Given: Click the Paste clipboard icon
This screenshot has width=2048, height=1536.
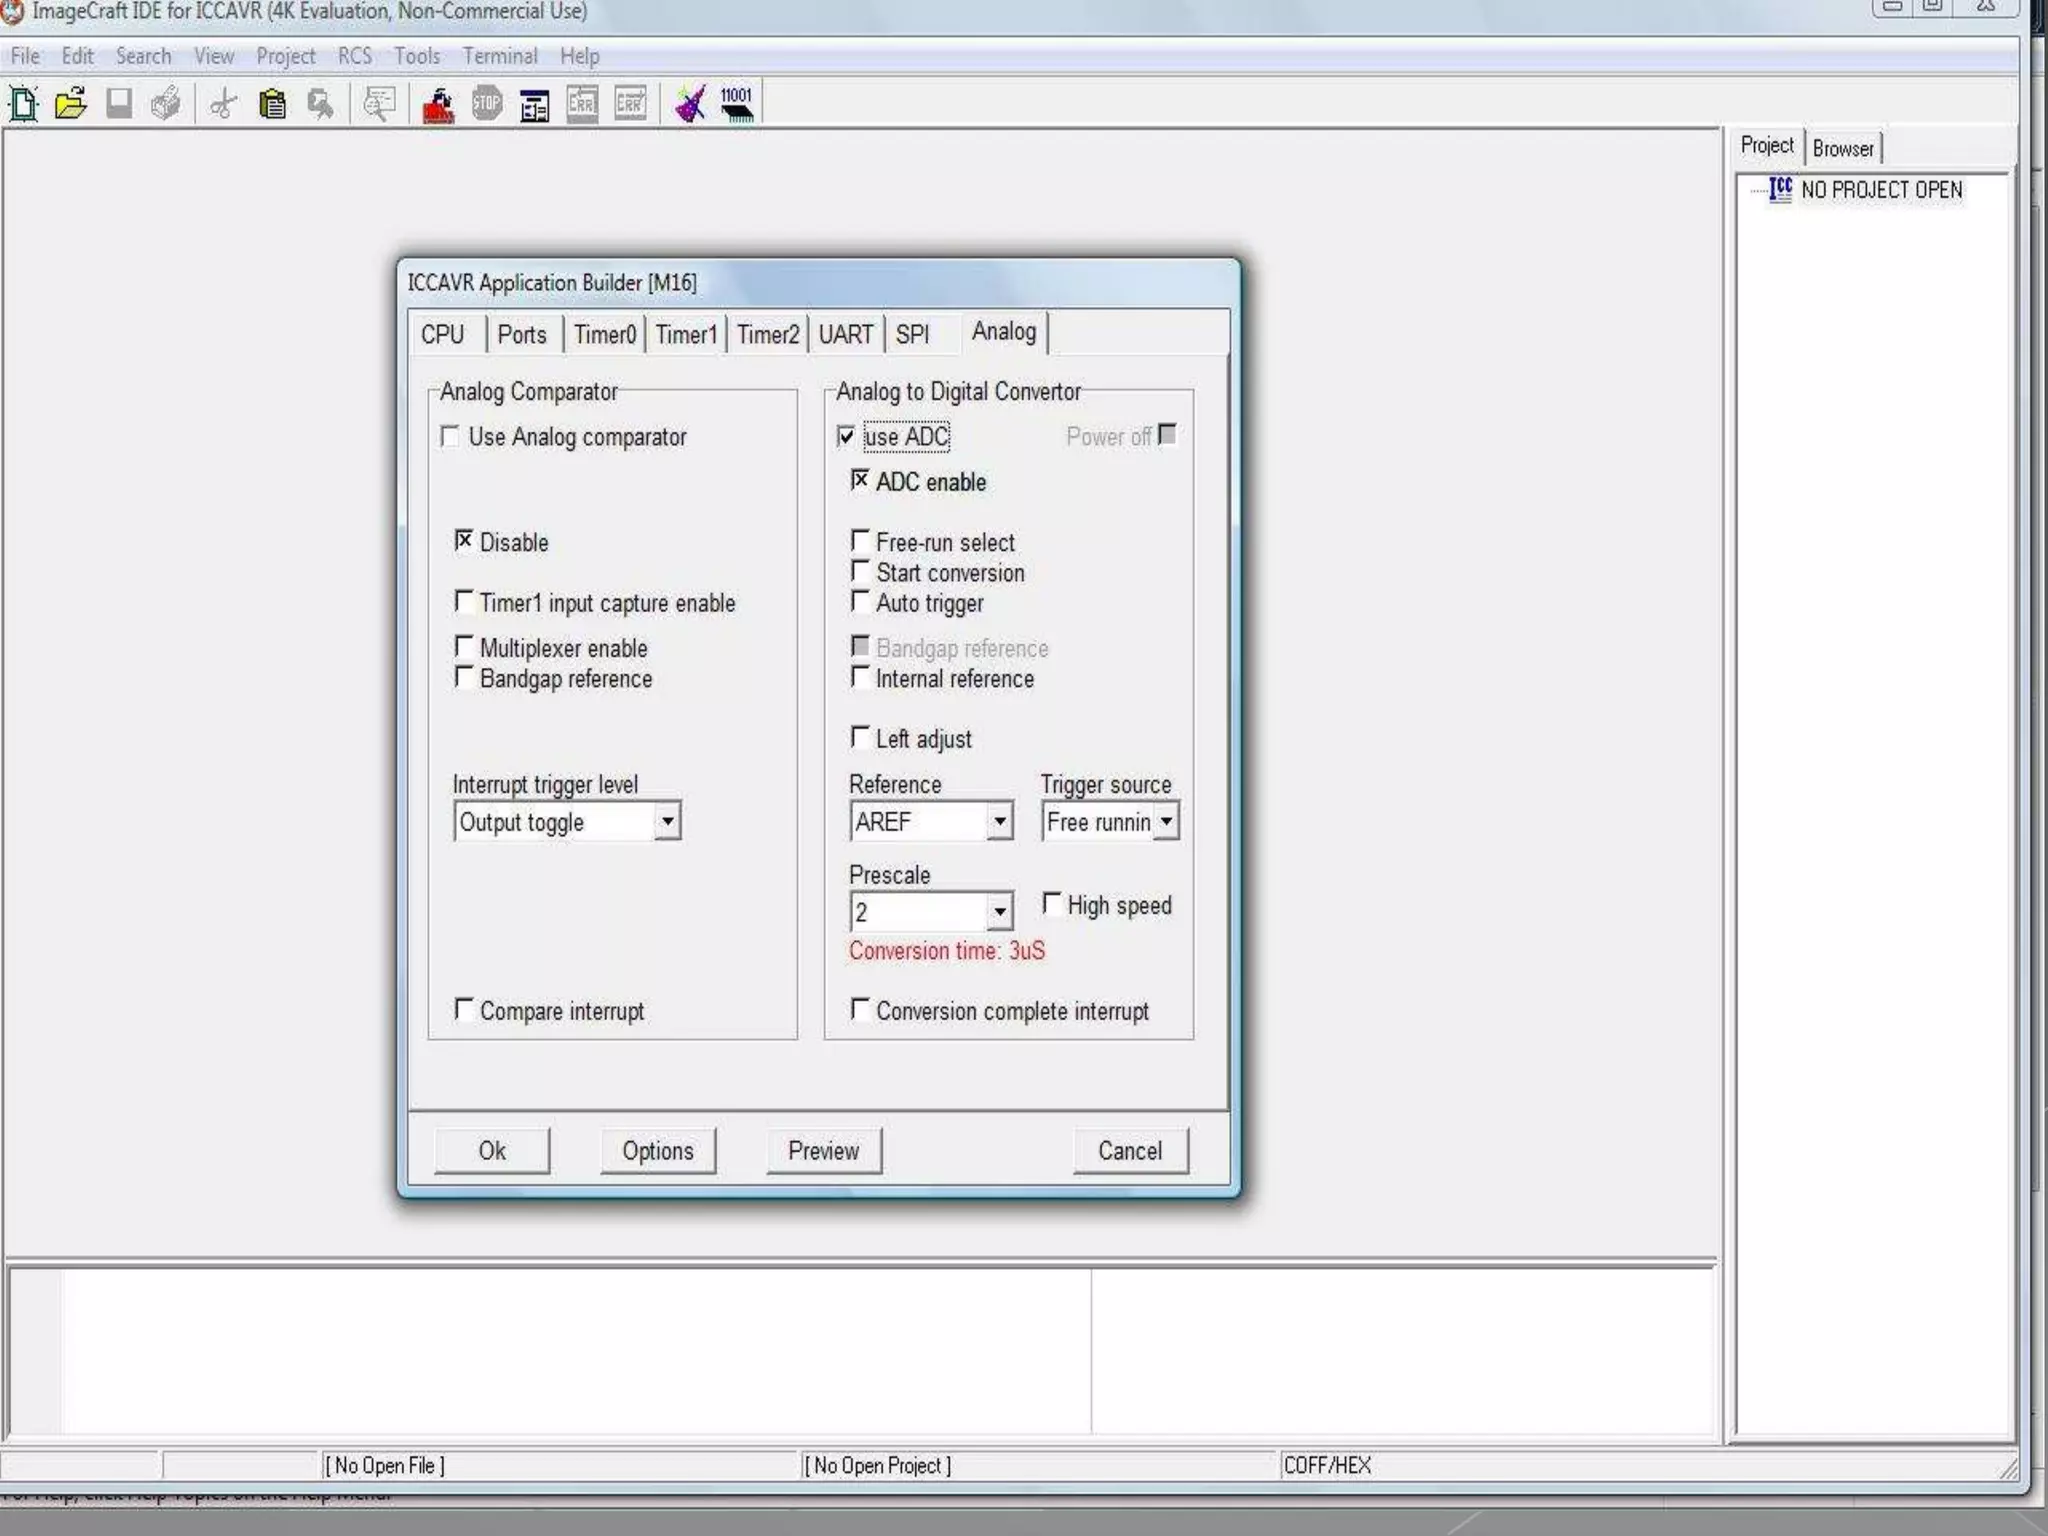Looking at the screenshot, I should click(x=272, y=103).
